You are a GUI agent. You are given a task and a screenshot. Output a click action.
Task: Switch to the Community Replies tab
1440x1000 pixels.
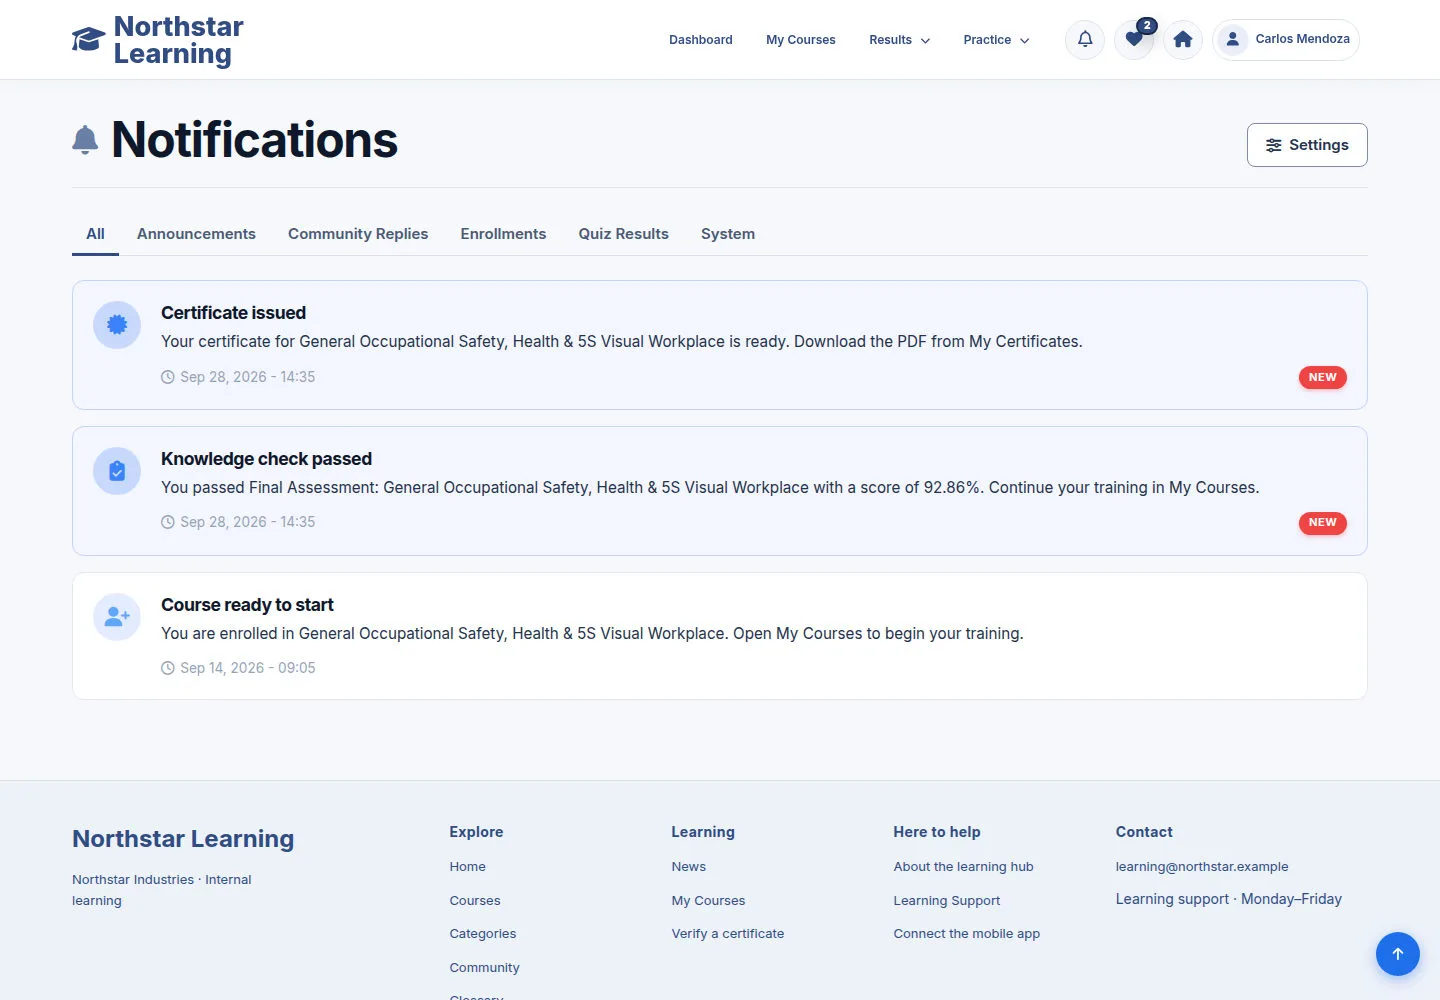(x=358, y=234)
